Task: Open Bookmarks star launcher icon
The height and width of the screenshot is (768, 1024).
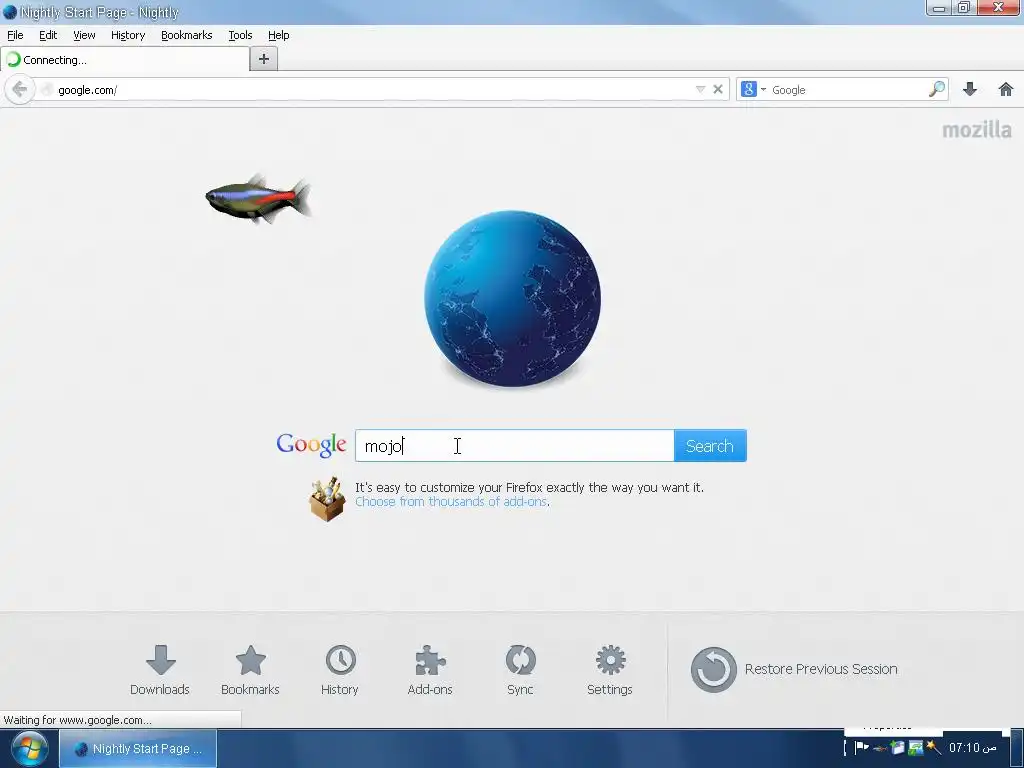Action: tap(250, 671)
